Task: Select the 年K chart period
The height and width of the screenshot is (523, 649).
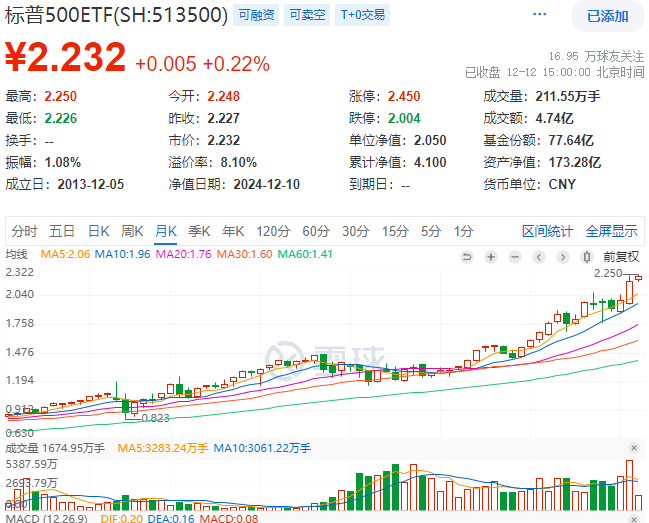Action: (x=233, y=231)
